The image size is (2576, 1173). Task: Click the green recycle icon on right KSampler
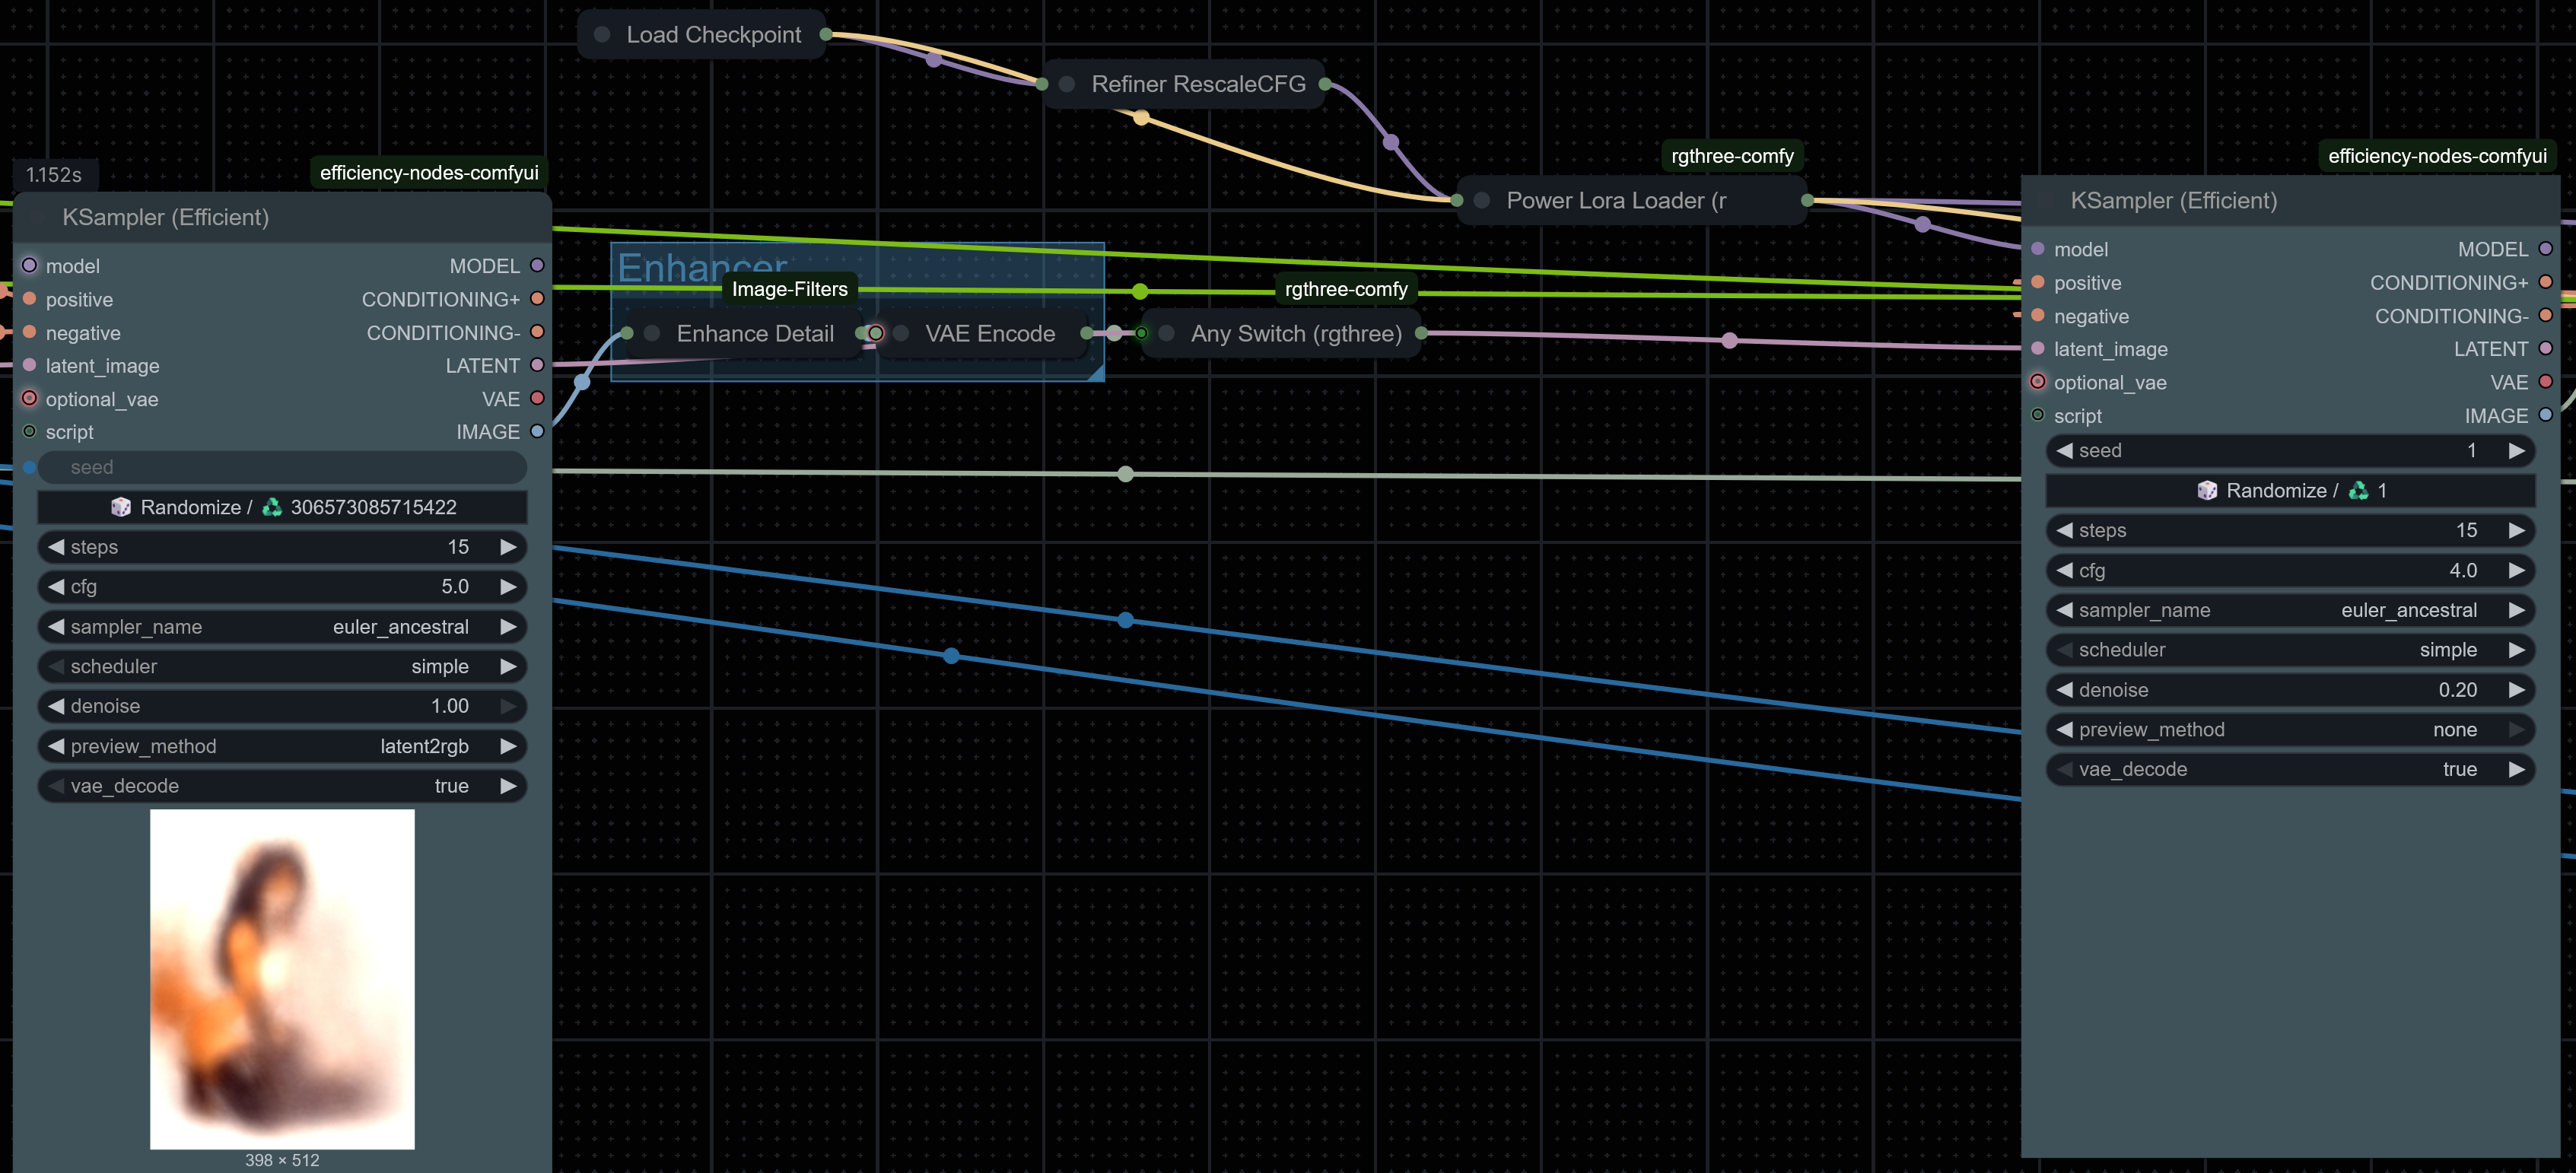[x=2358, y=490]
